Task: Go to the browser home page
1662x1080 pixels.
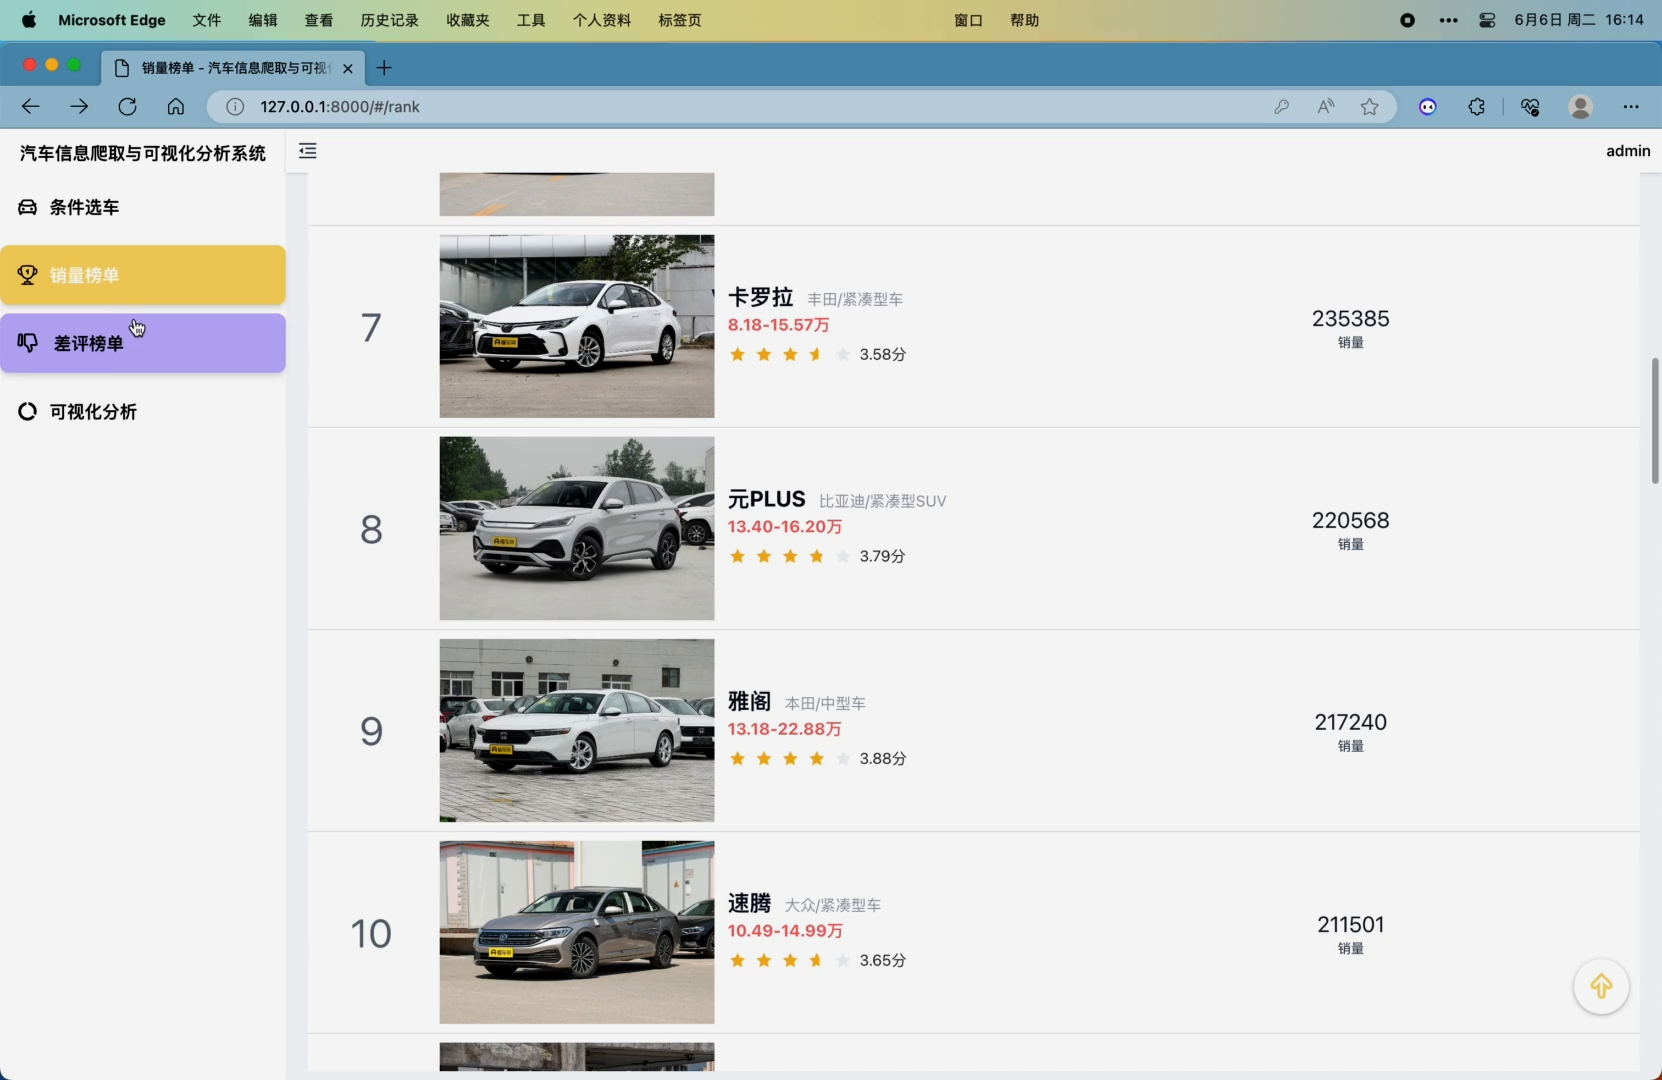Action: (x=176, y=107)
